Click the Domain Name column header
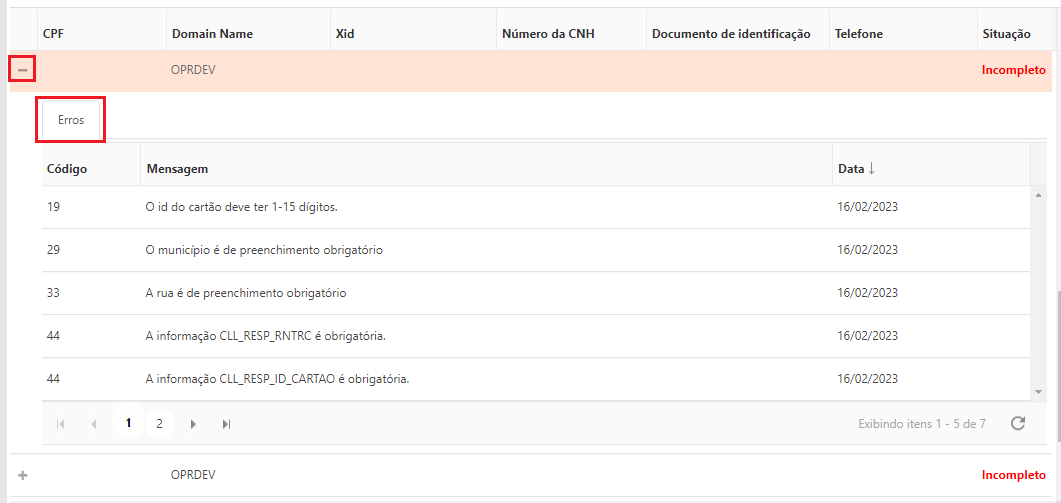Screen dimensions: 1061x503 pyautogui.click(x=212, y=34)
